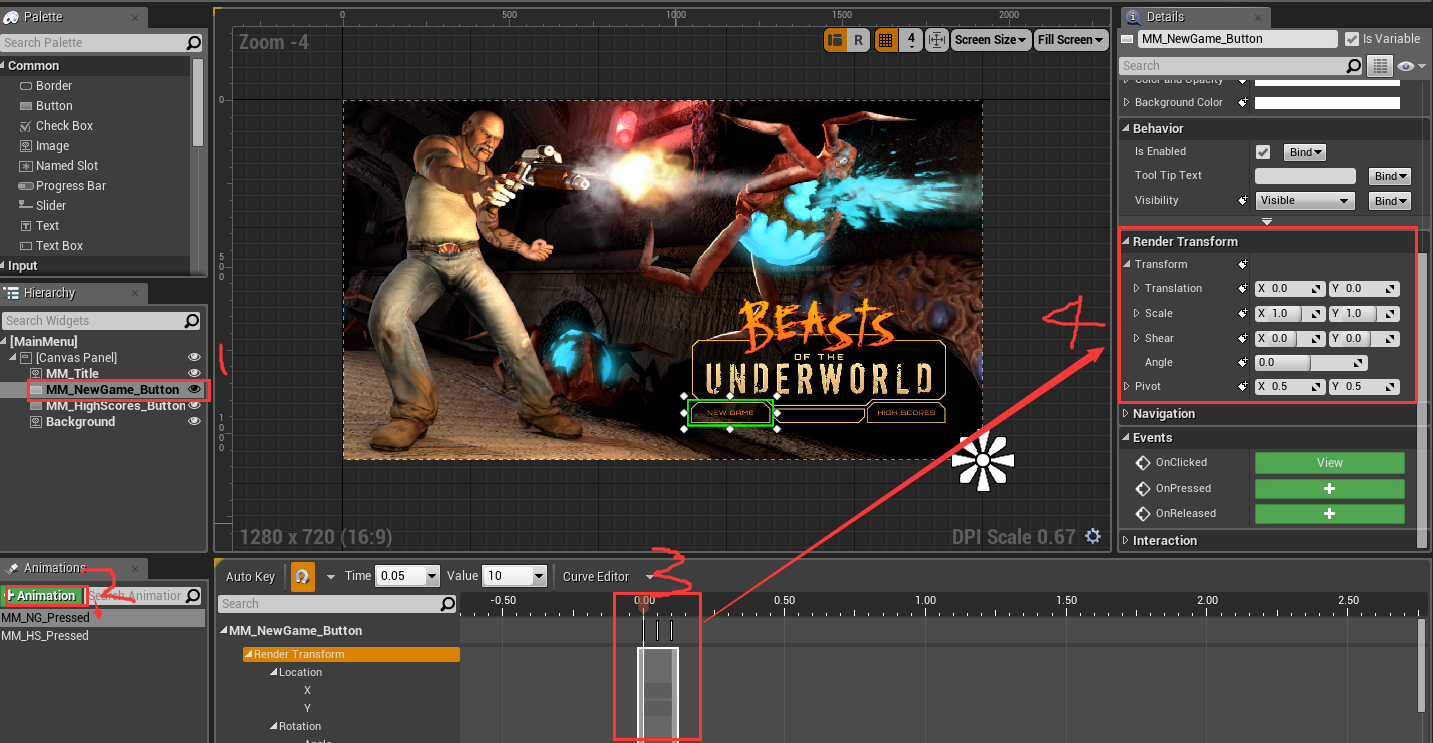Viewport: 1433px width, 743px height.
Task: Add keyframe for Shear property
Action: (1243, 338)
